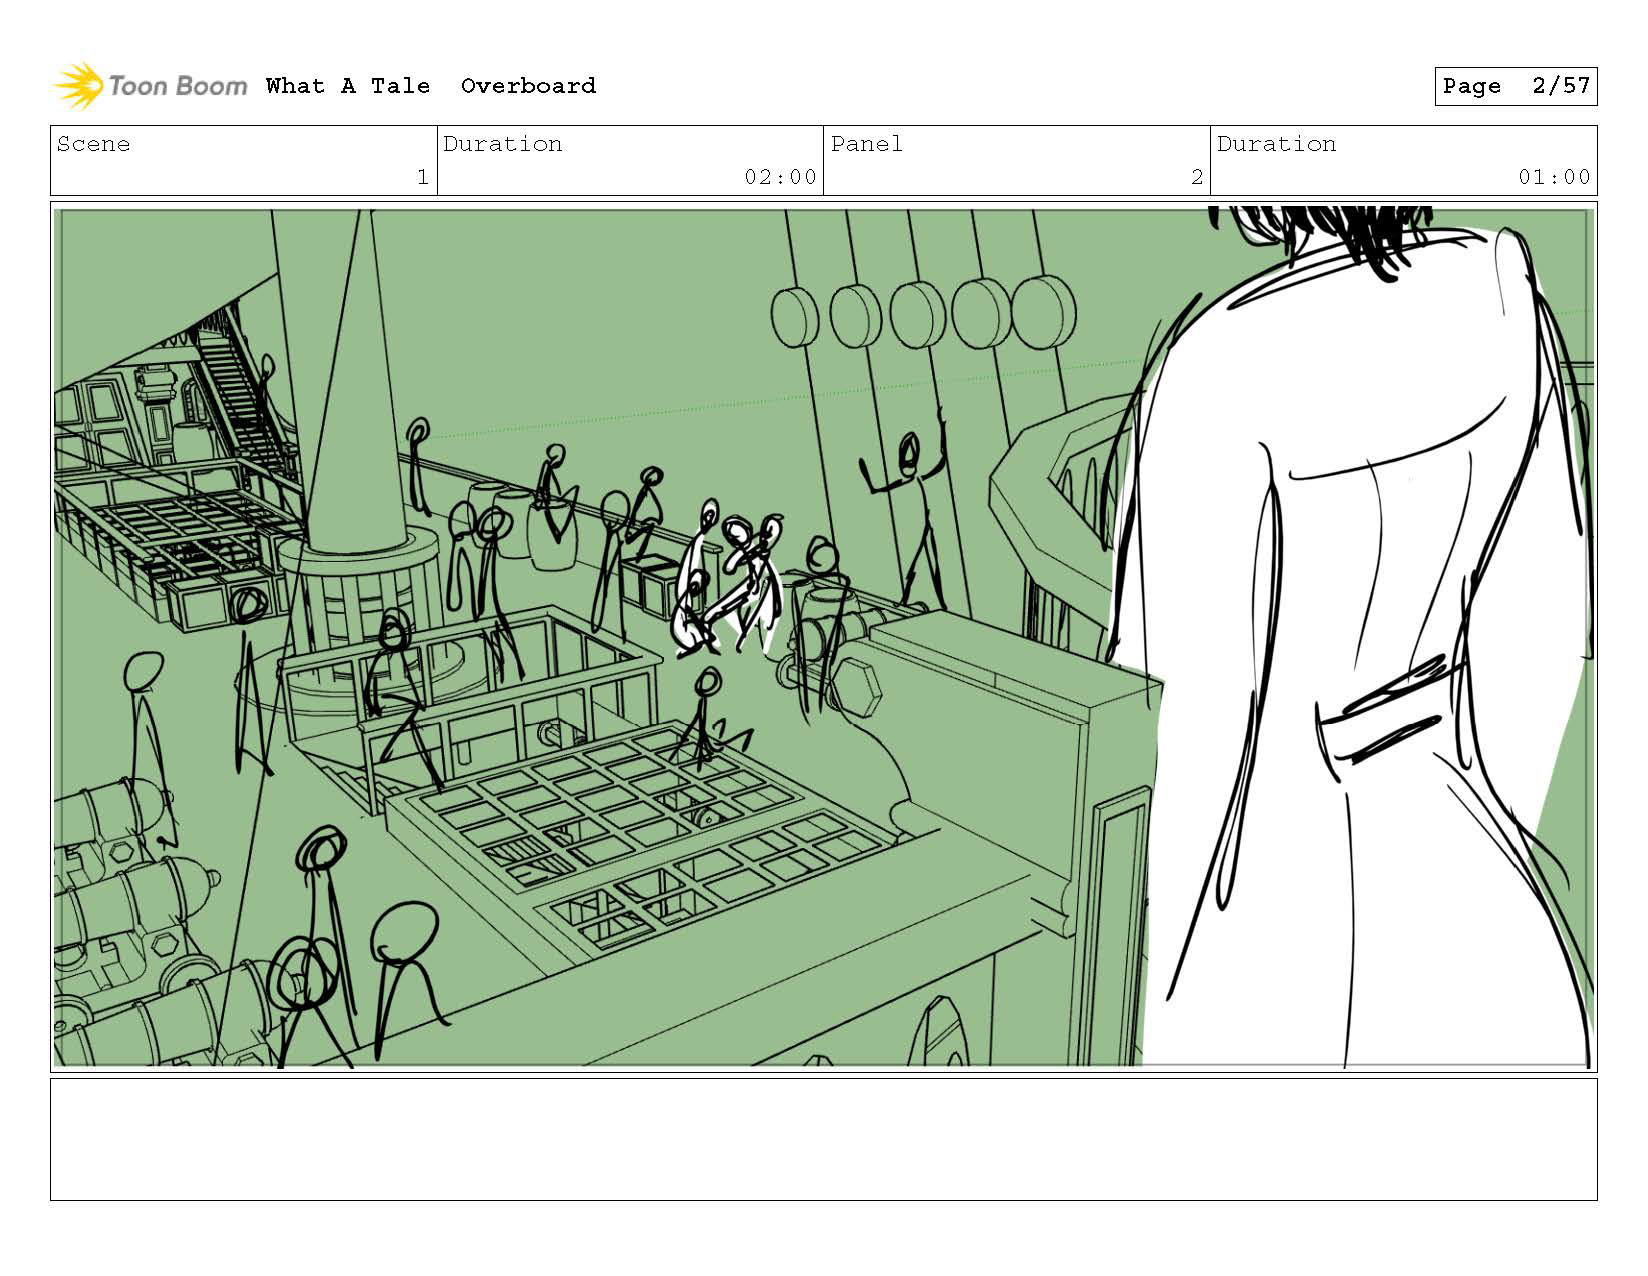This screenshot has height=1276, width=1648.
Task: Click the Toon Boom brand text
Action: pos(177,86)
